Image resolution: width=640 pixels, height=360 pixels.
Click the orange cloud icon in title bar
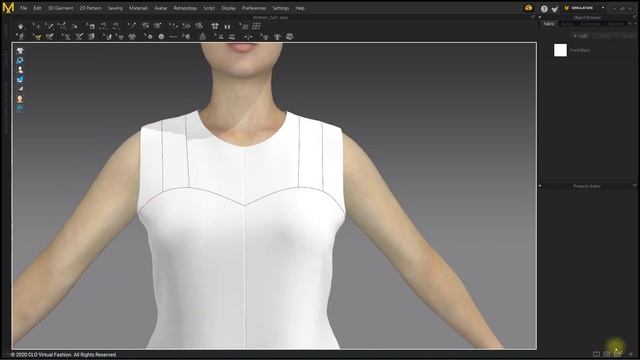529,8
